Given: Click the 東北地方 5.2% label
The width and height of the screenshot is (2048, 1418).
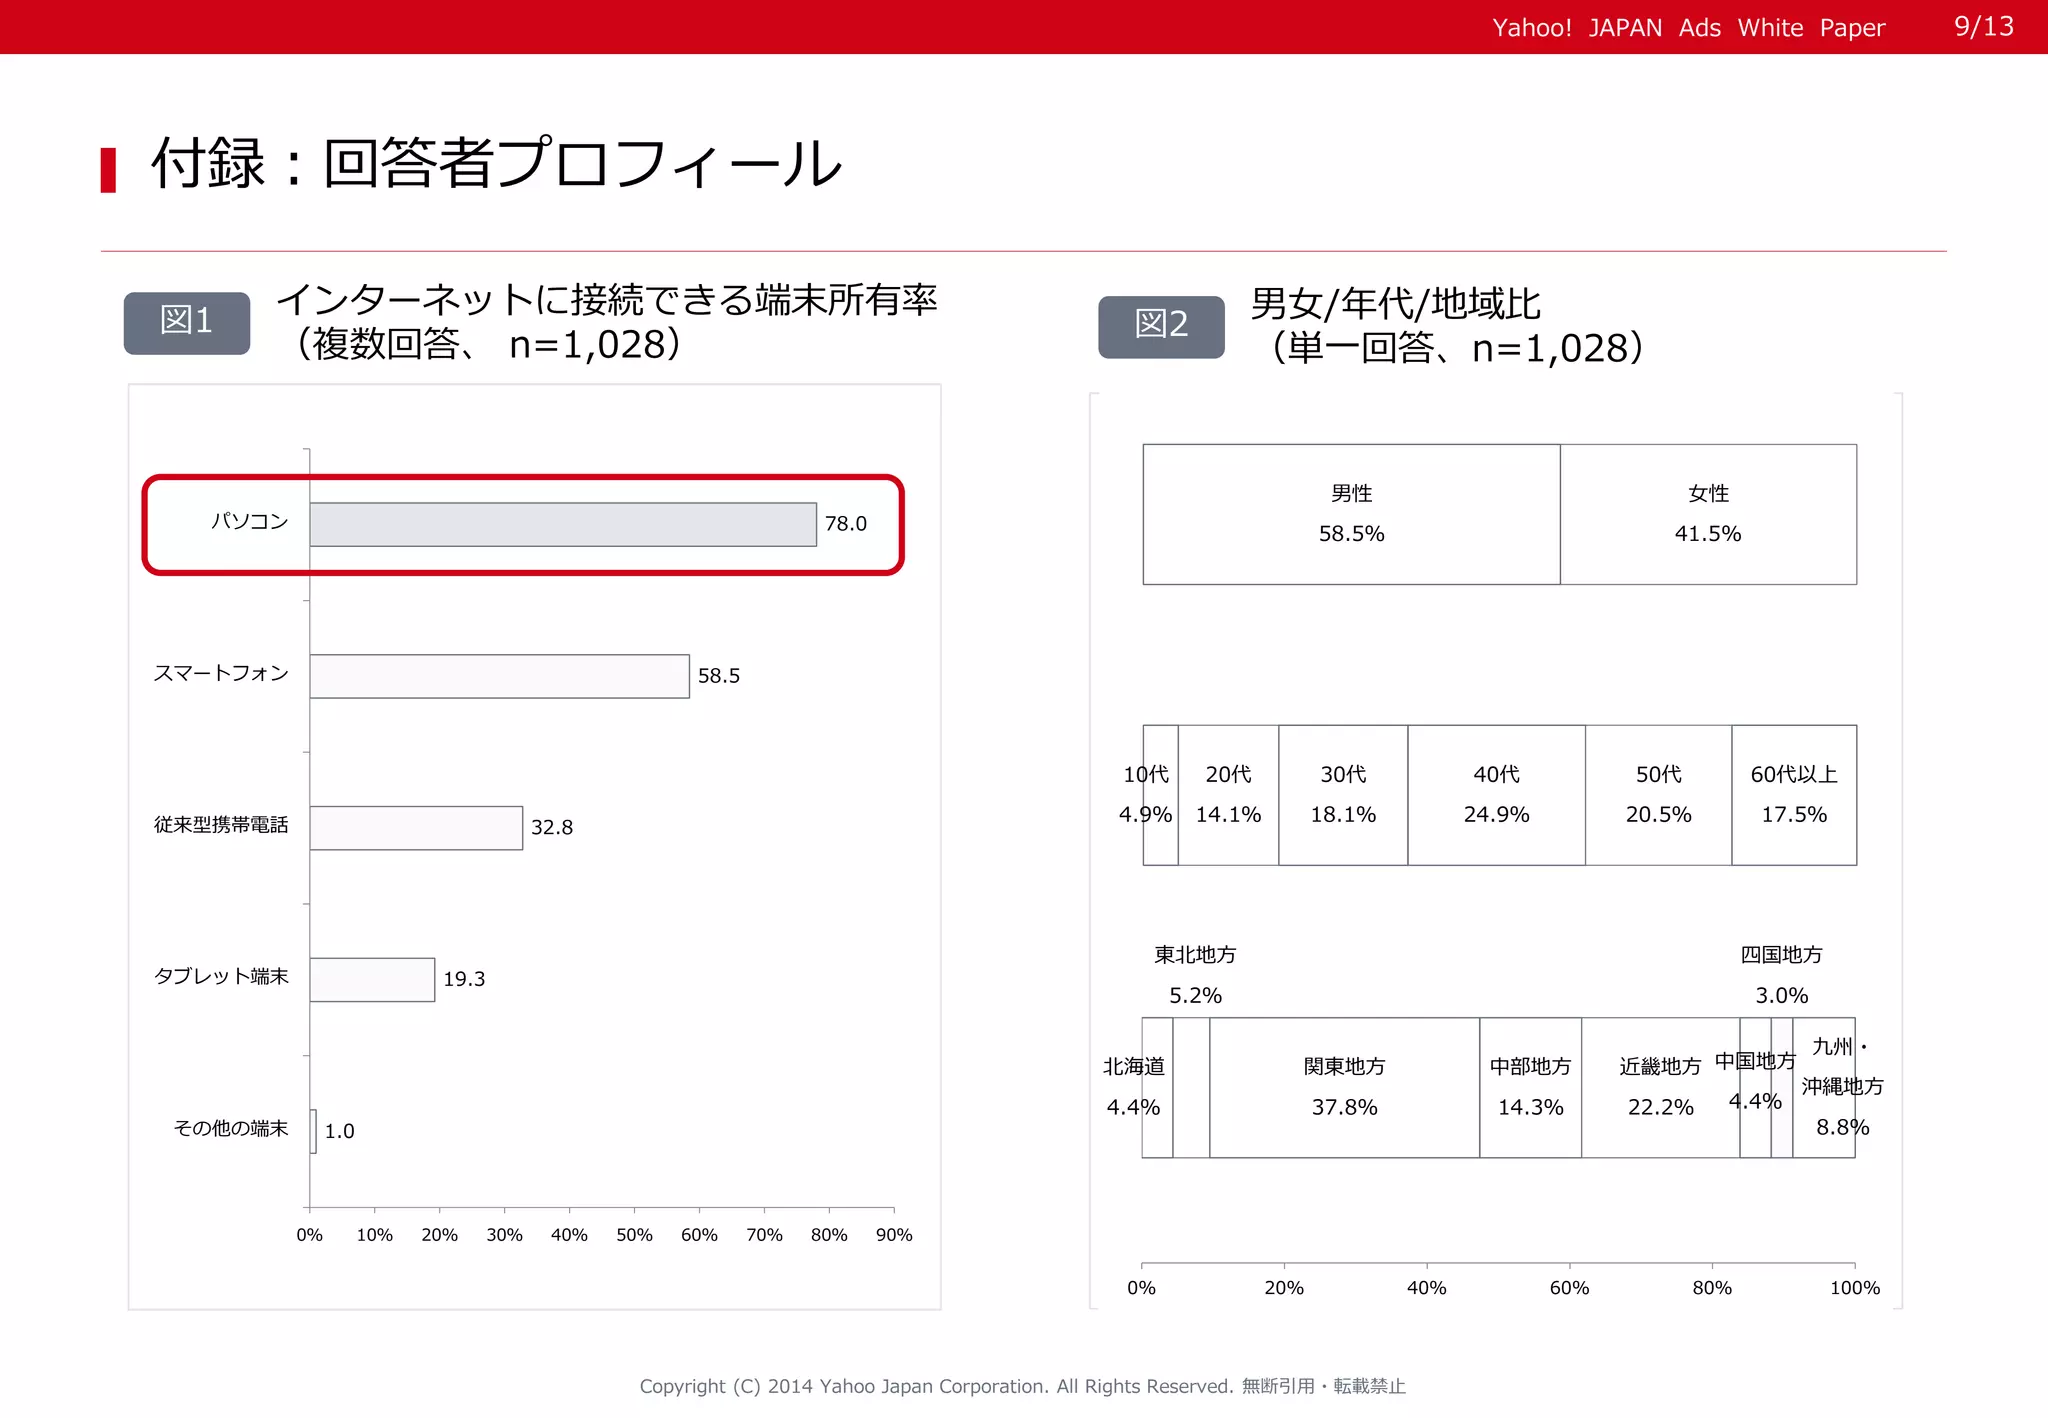Looking at the screenshot, I should 1195,975.
